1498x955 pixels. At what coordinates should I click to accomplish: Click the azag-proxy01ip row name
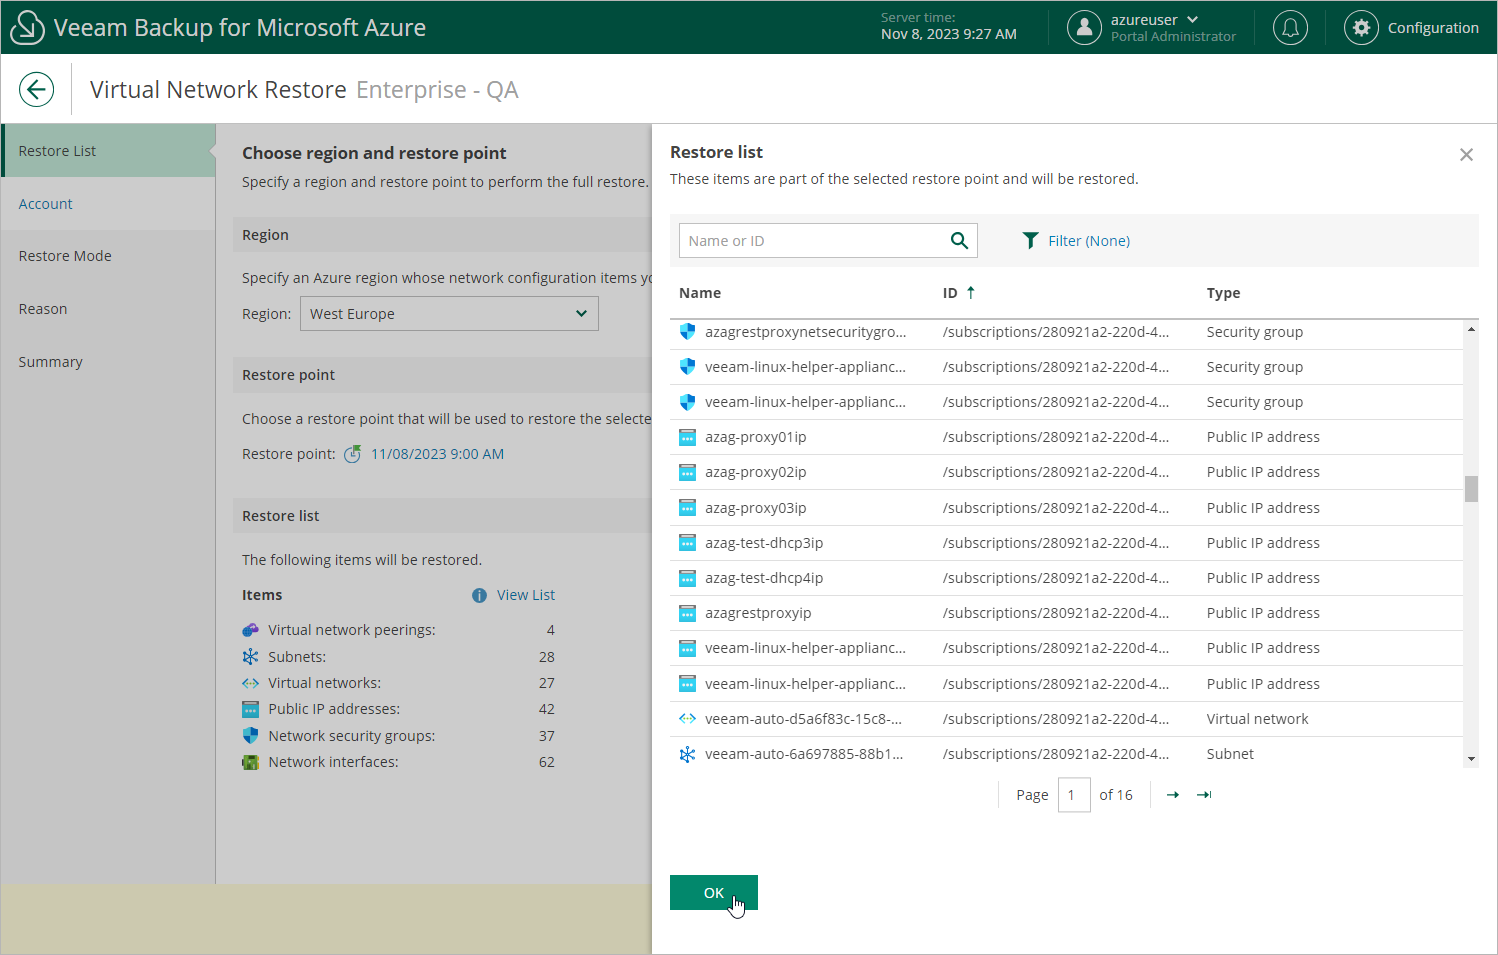(x=755, y=437)
